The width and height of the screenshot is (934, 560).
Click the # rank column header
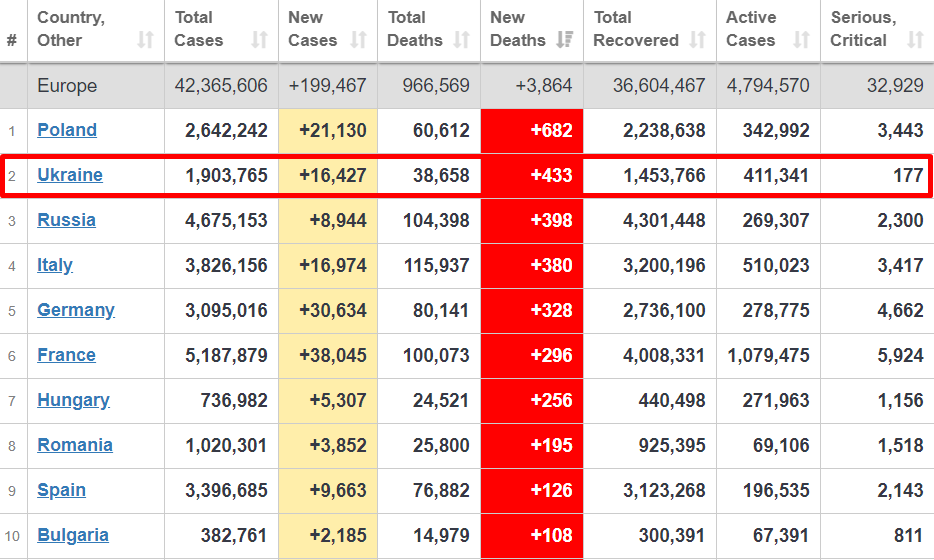tap(12, 40)
